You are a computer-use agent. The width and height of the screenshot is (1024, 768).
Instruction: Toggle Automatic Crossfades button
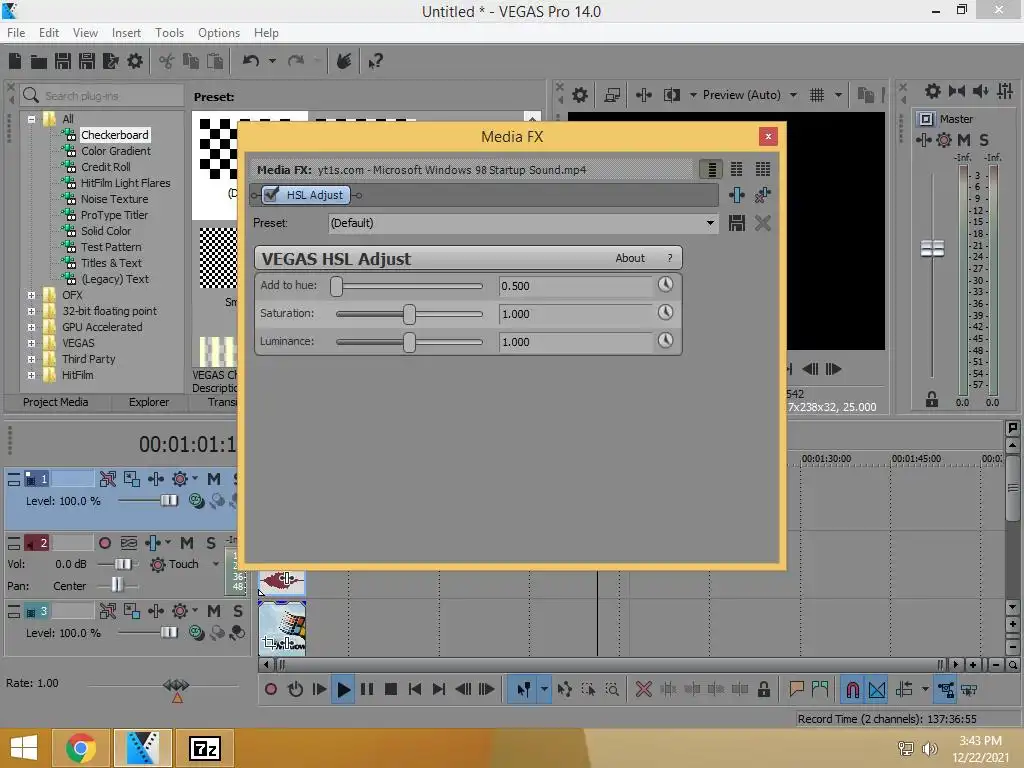877,690
